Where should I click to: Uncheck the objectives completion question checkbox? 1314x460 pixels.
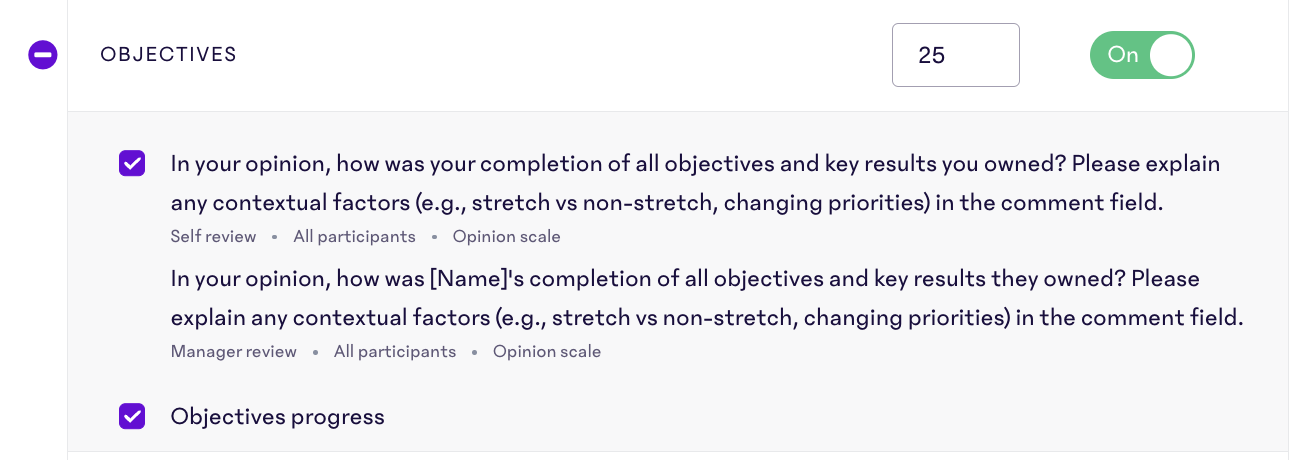[132, 163]
